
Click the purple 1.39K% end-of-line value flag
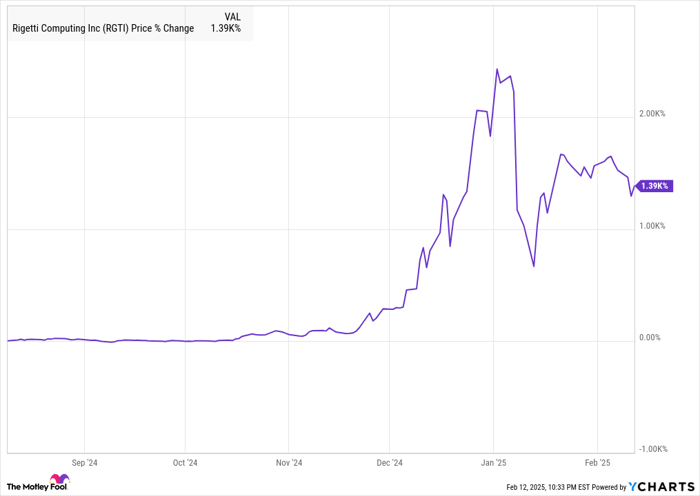click(656, 186)
